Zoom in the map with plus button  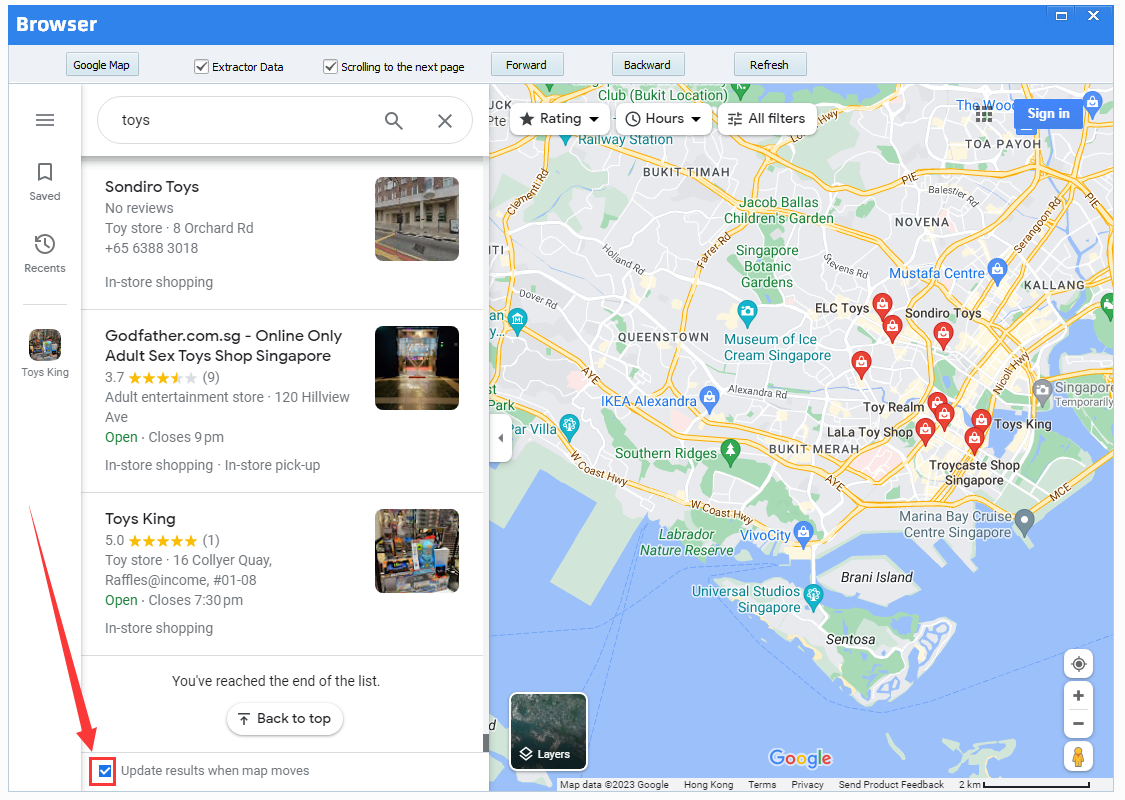[1078, 696]
